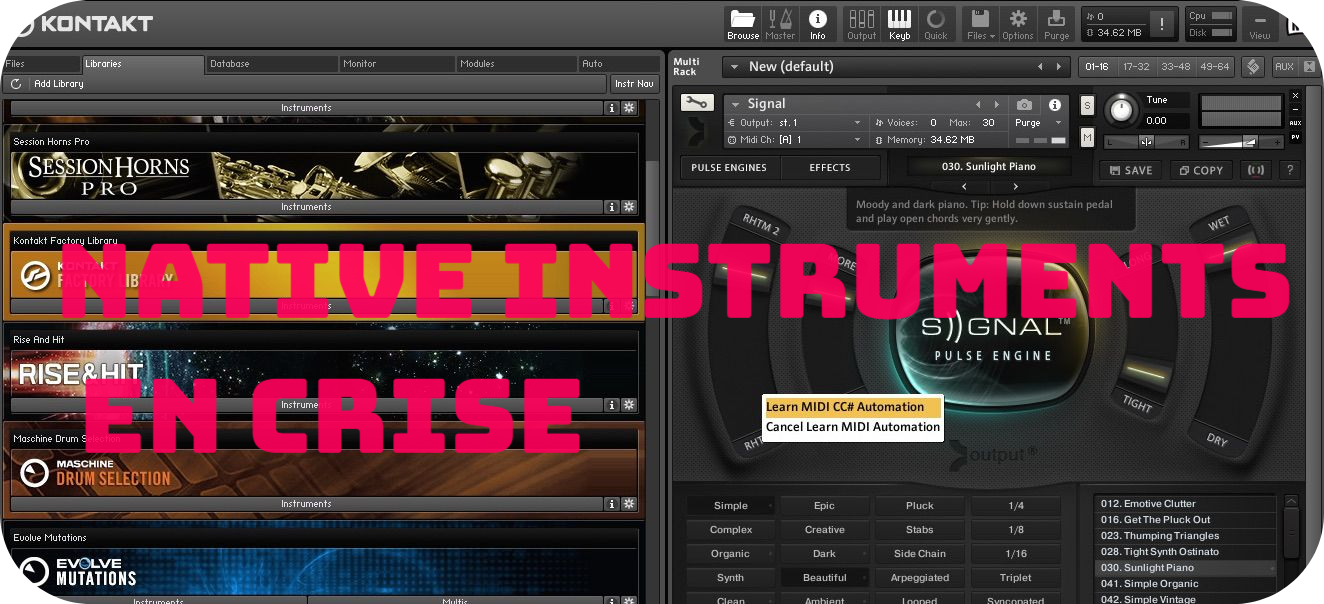Open the Browse folder icon in toolbar
The image size is (1324, 604).
(742, 23)
